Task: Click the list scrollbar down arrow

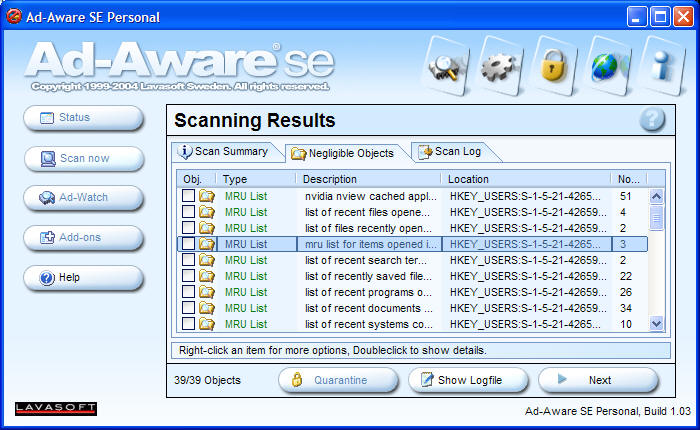Action: (x=657, y=323)
